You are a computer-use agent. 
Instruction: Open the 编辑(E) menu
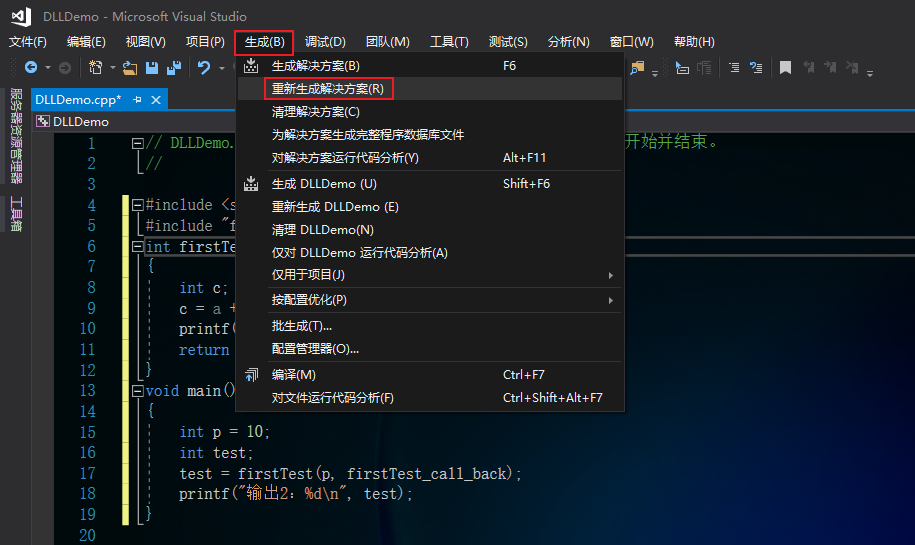click(86, 42)
